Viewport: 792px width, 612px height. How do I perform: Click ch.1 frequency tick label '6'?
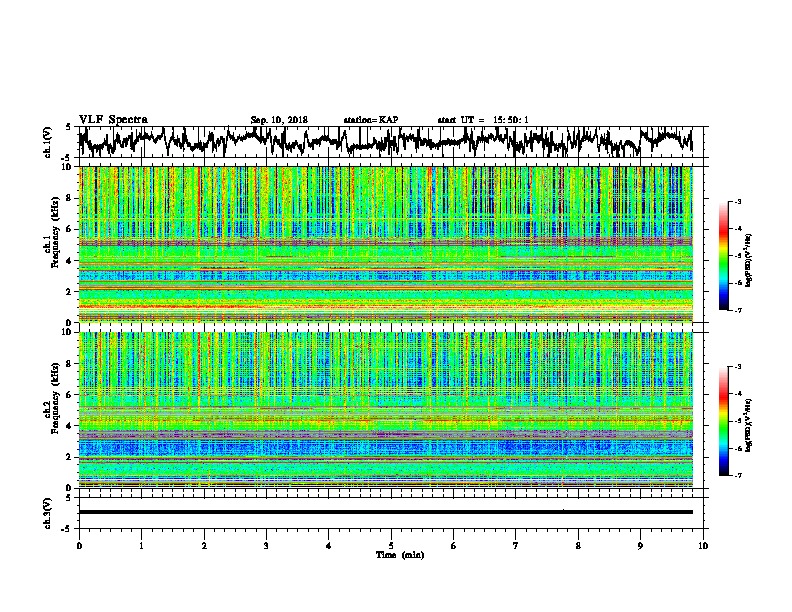(71, 230)
